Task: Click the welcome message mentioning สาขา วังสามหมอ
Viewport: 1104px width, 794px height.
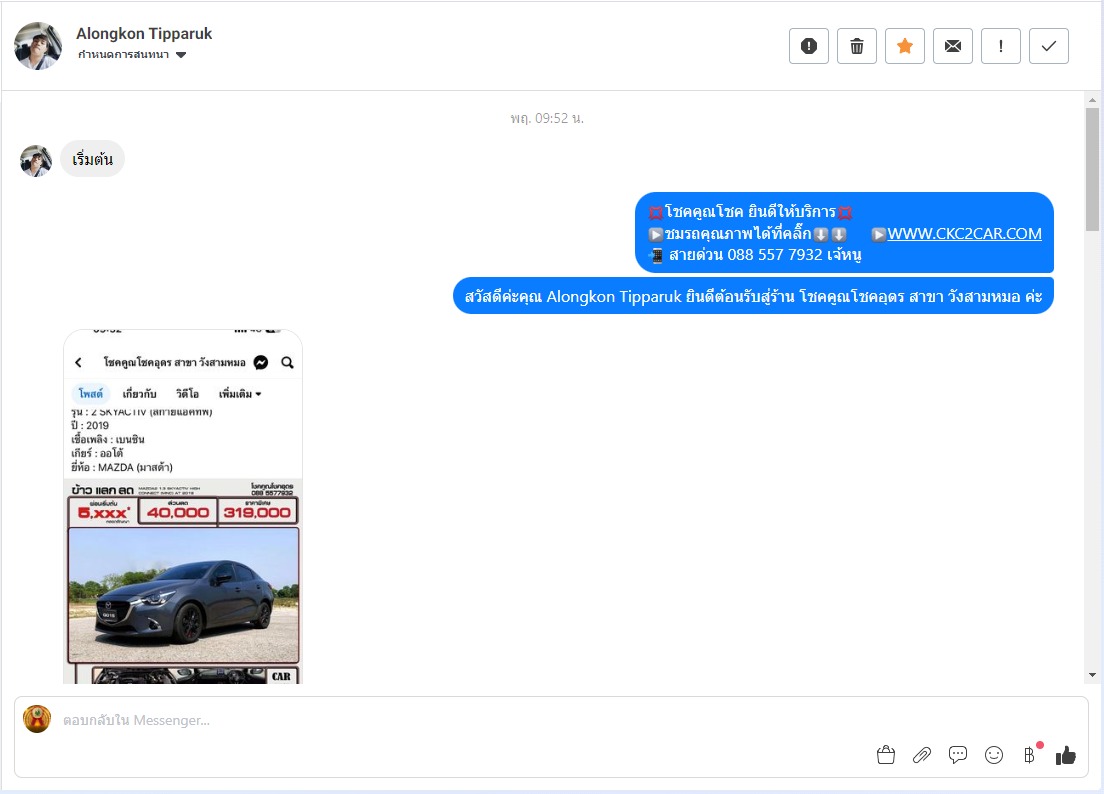Action: point(753,296)
